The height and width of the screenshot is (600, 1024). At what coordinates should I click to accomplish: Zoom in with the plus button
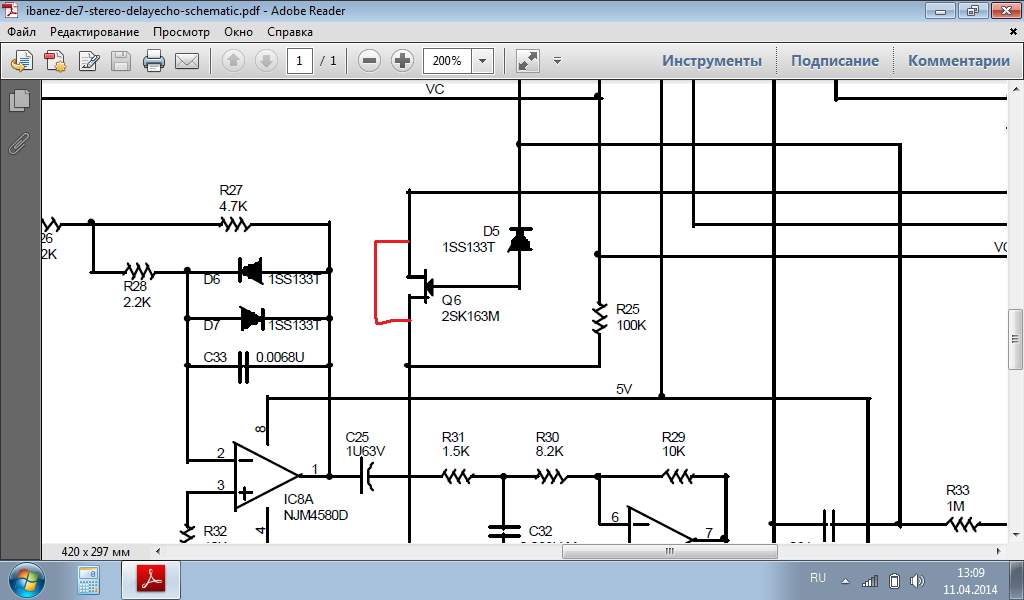(x=402, y=61)
